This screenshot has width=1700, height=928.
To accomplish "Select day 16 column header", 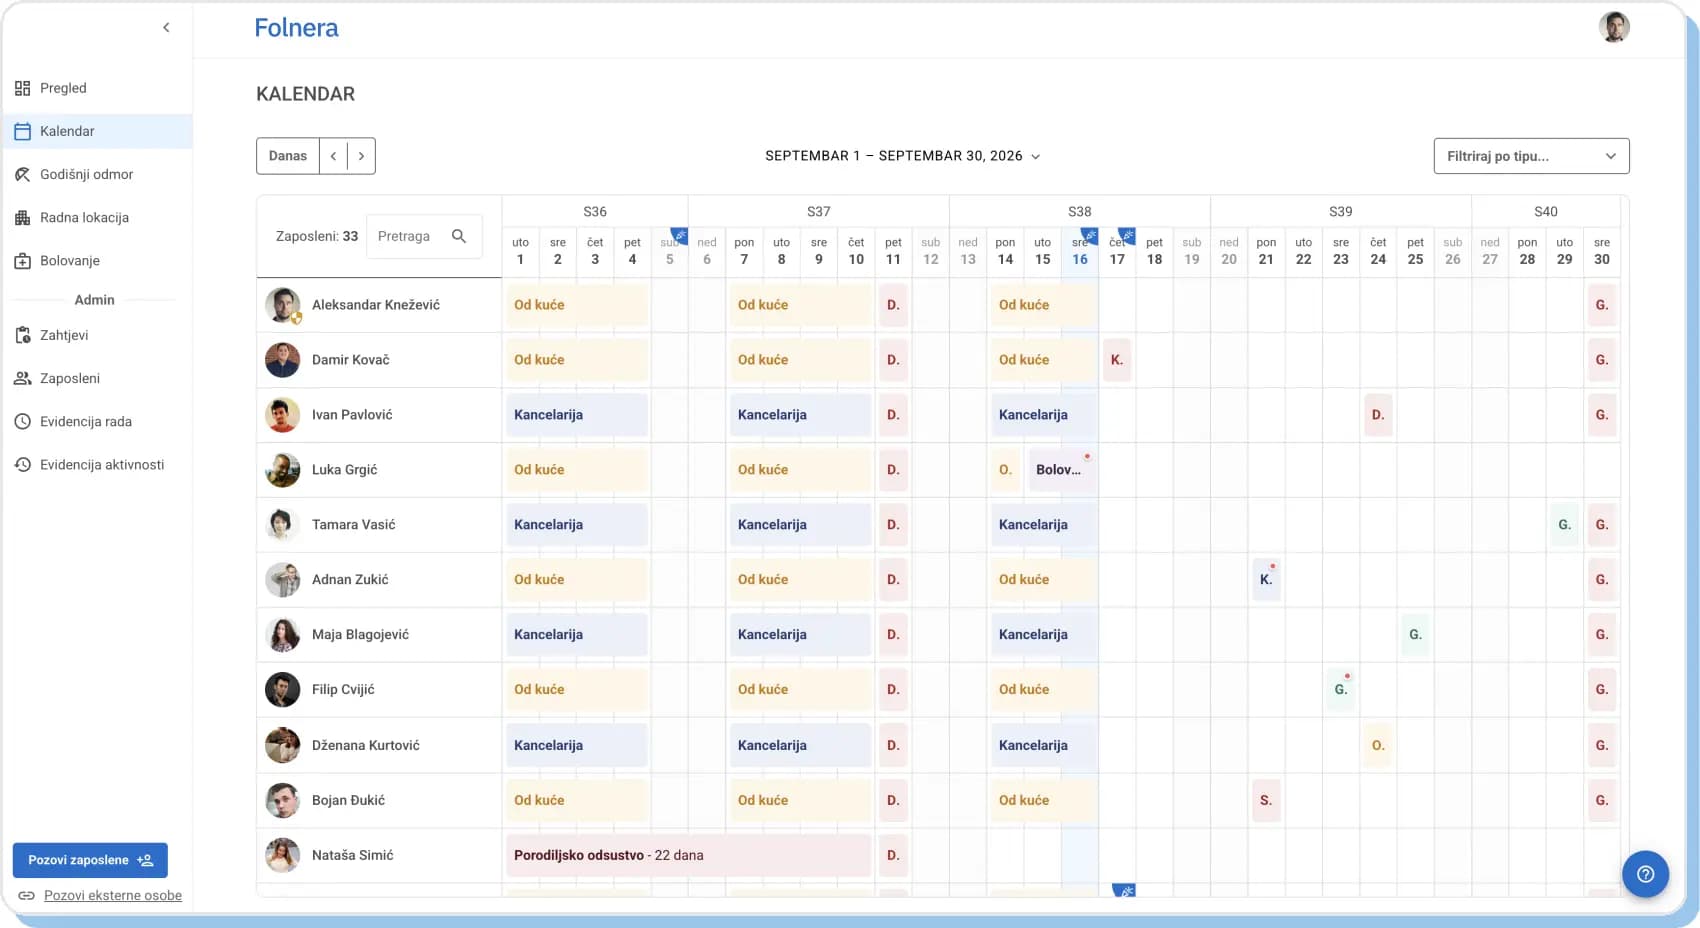I will click(x=1080, y=251).
